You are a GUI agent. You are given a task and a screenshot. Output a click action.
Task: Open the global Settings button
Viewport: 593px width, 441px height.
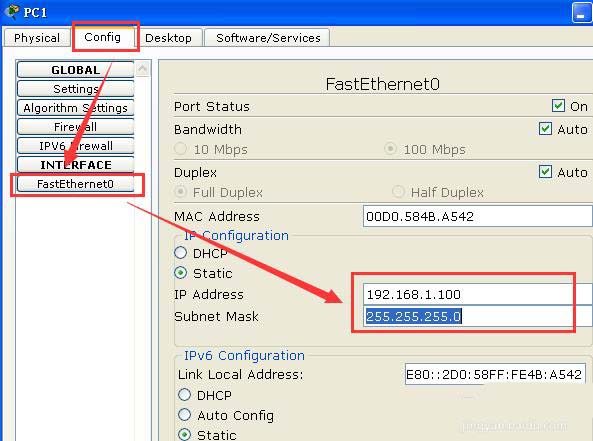(x=76, y=89)
